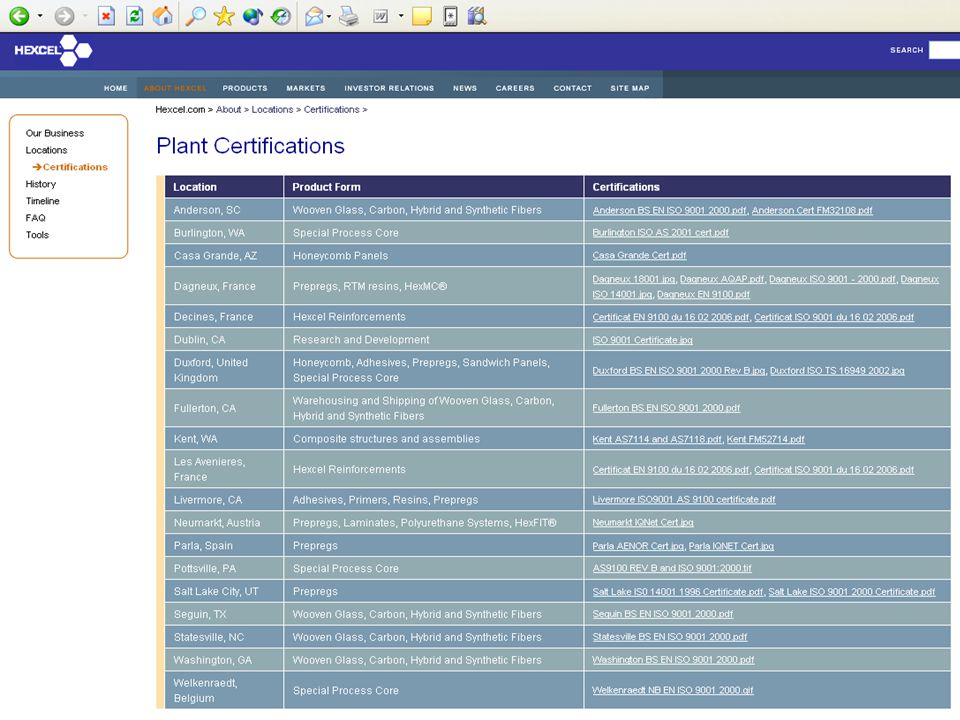Open SITE MAP navigation item
This screenshot has width=960, height=720.
(629, 88)
